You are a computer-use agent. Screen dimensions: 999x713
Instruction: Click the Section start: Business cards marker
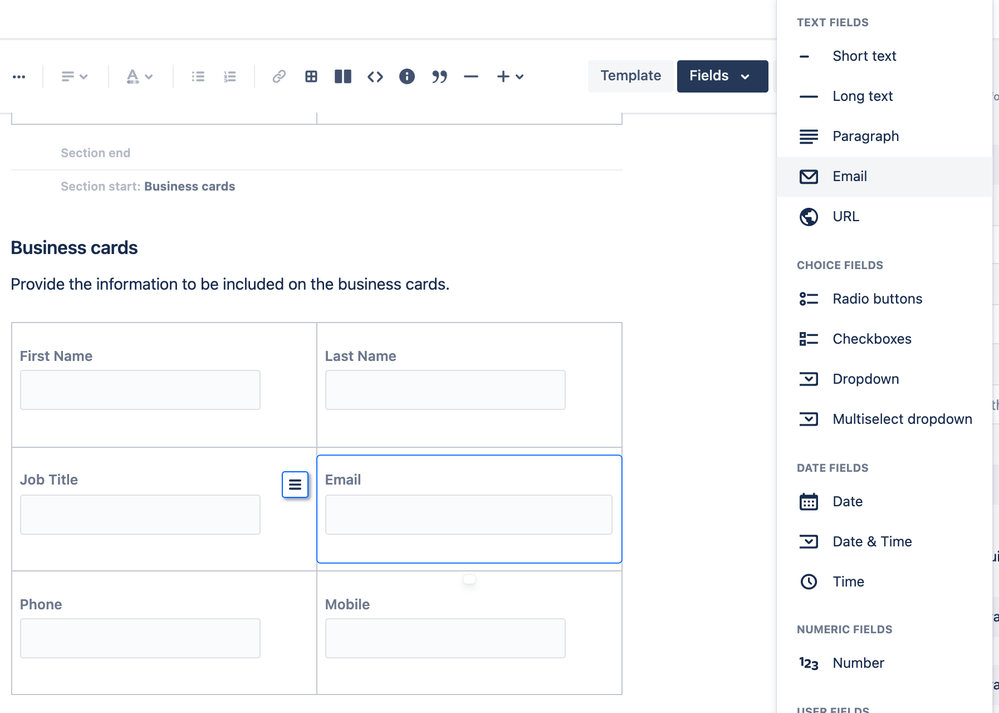[148, 187]
